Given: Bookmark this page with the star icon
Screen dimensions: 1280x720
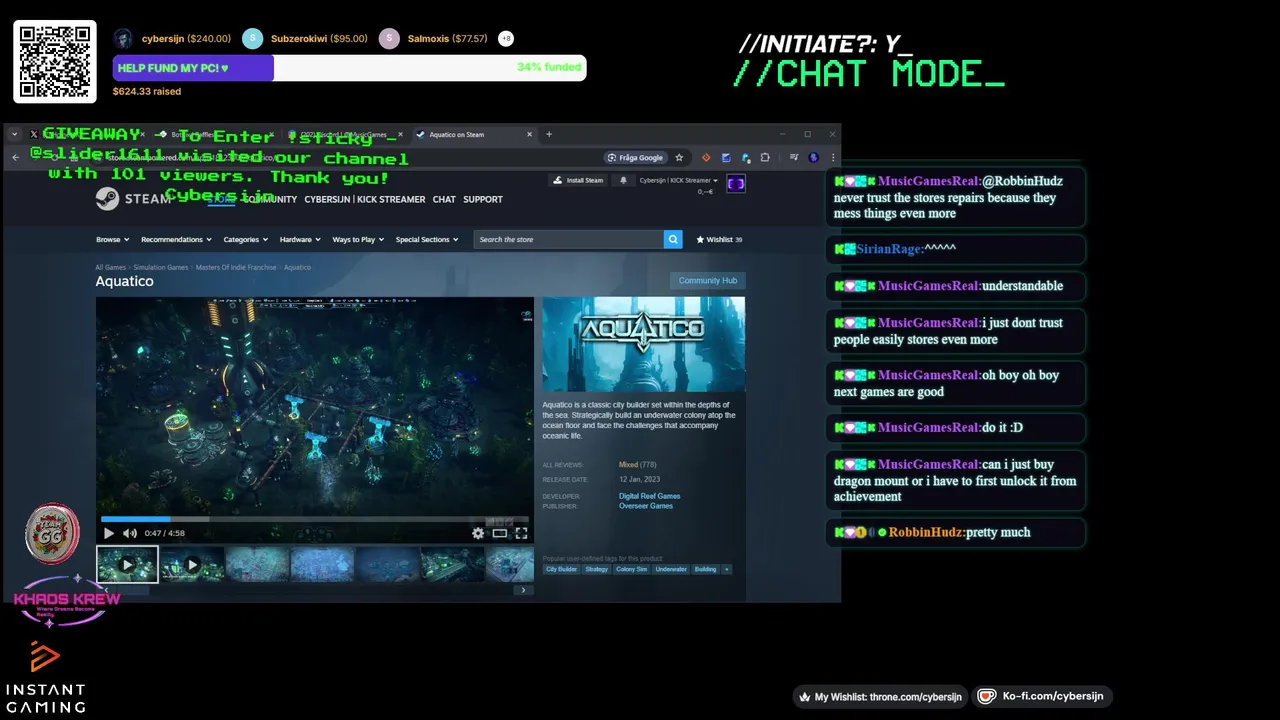Looking at the screenshot, I should (679, 157).
